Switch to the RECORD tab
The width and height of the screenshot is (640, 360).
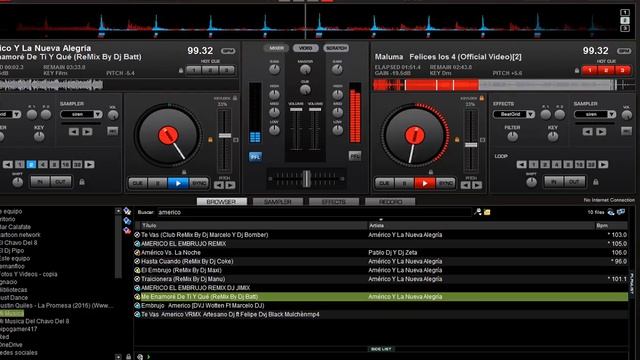tap(390, 202)
